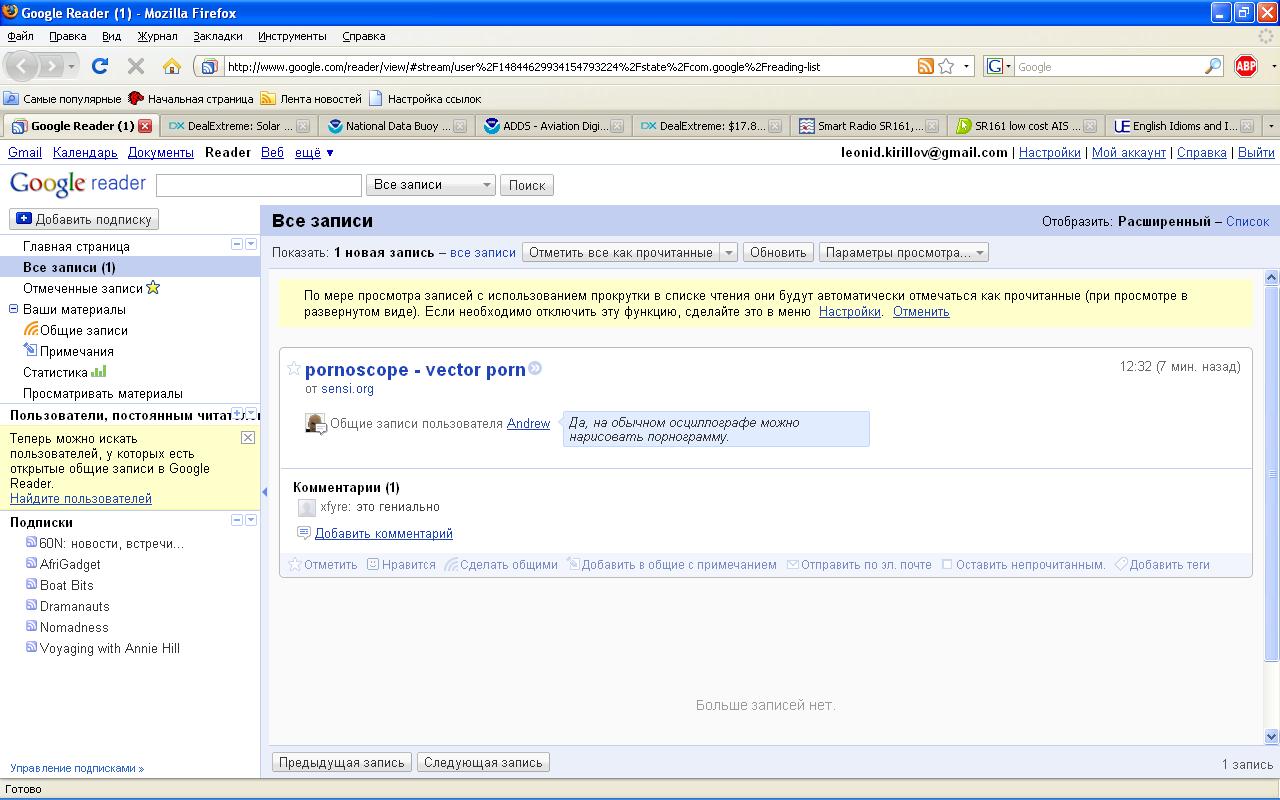Click the Statistics bar chart icon
Viewport: 1280px width, 800px height.
[x=98, y=371]
